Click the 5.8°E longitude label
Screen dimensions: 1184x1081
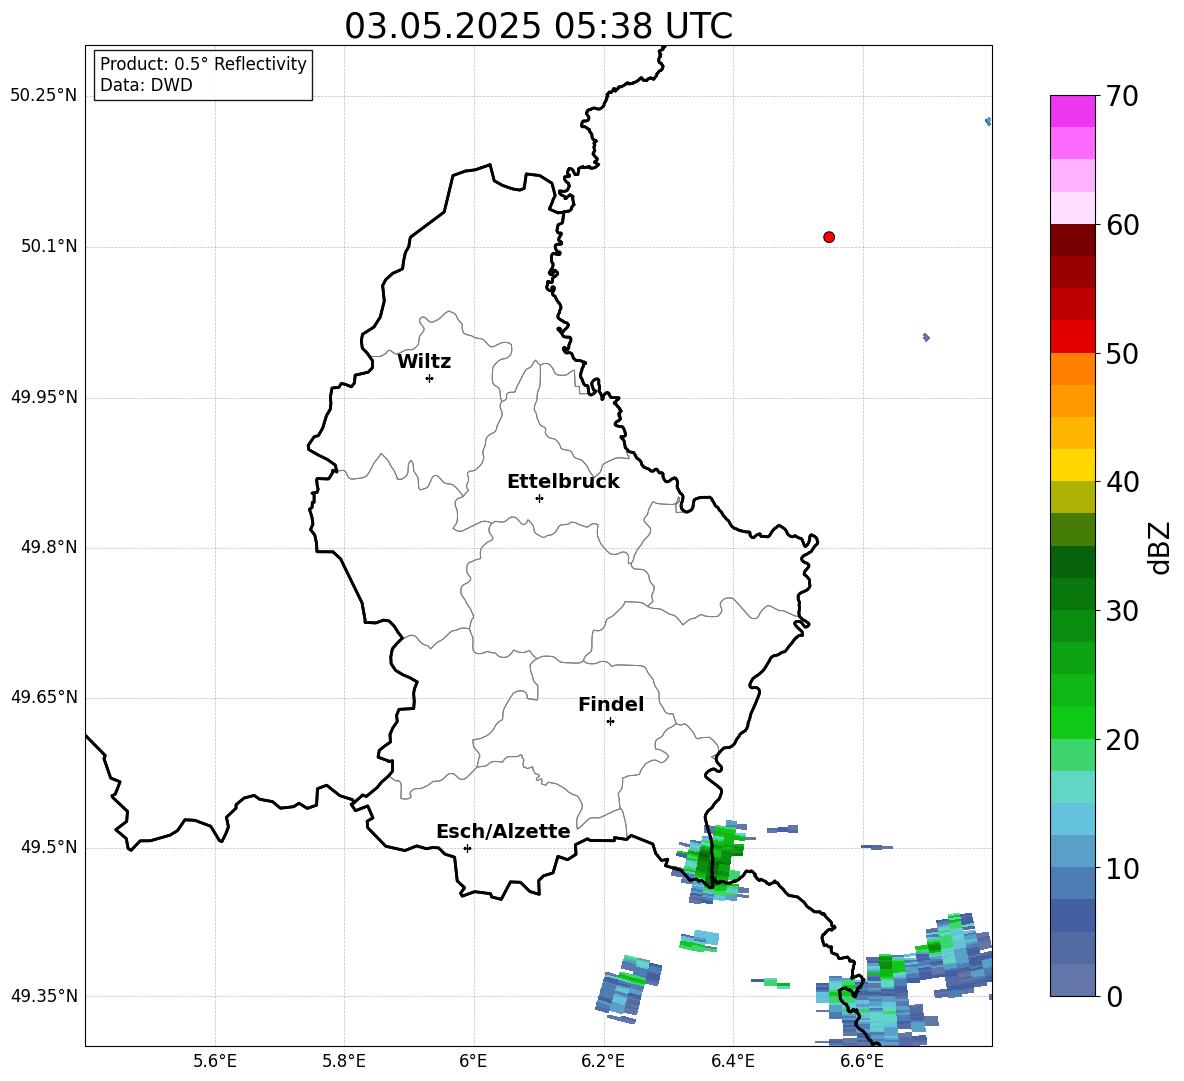click(344, 1061)
